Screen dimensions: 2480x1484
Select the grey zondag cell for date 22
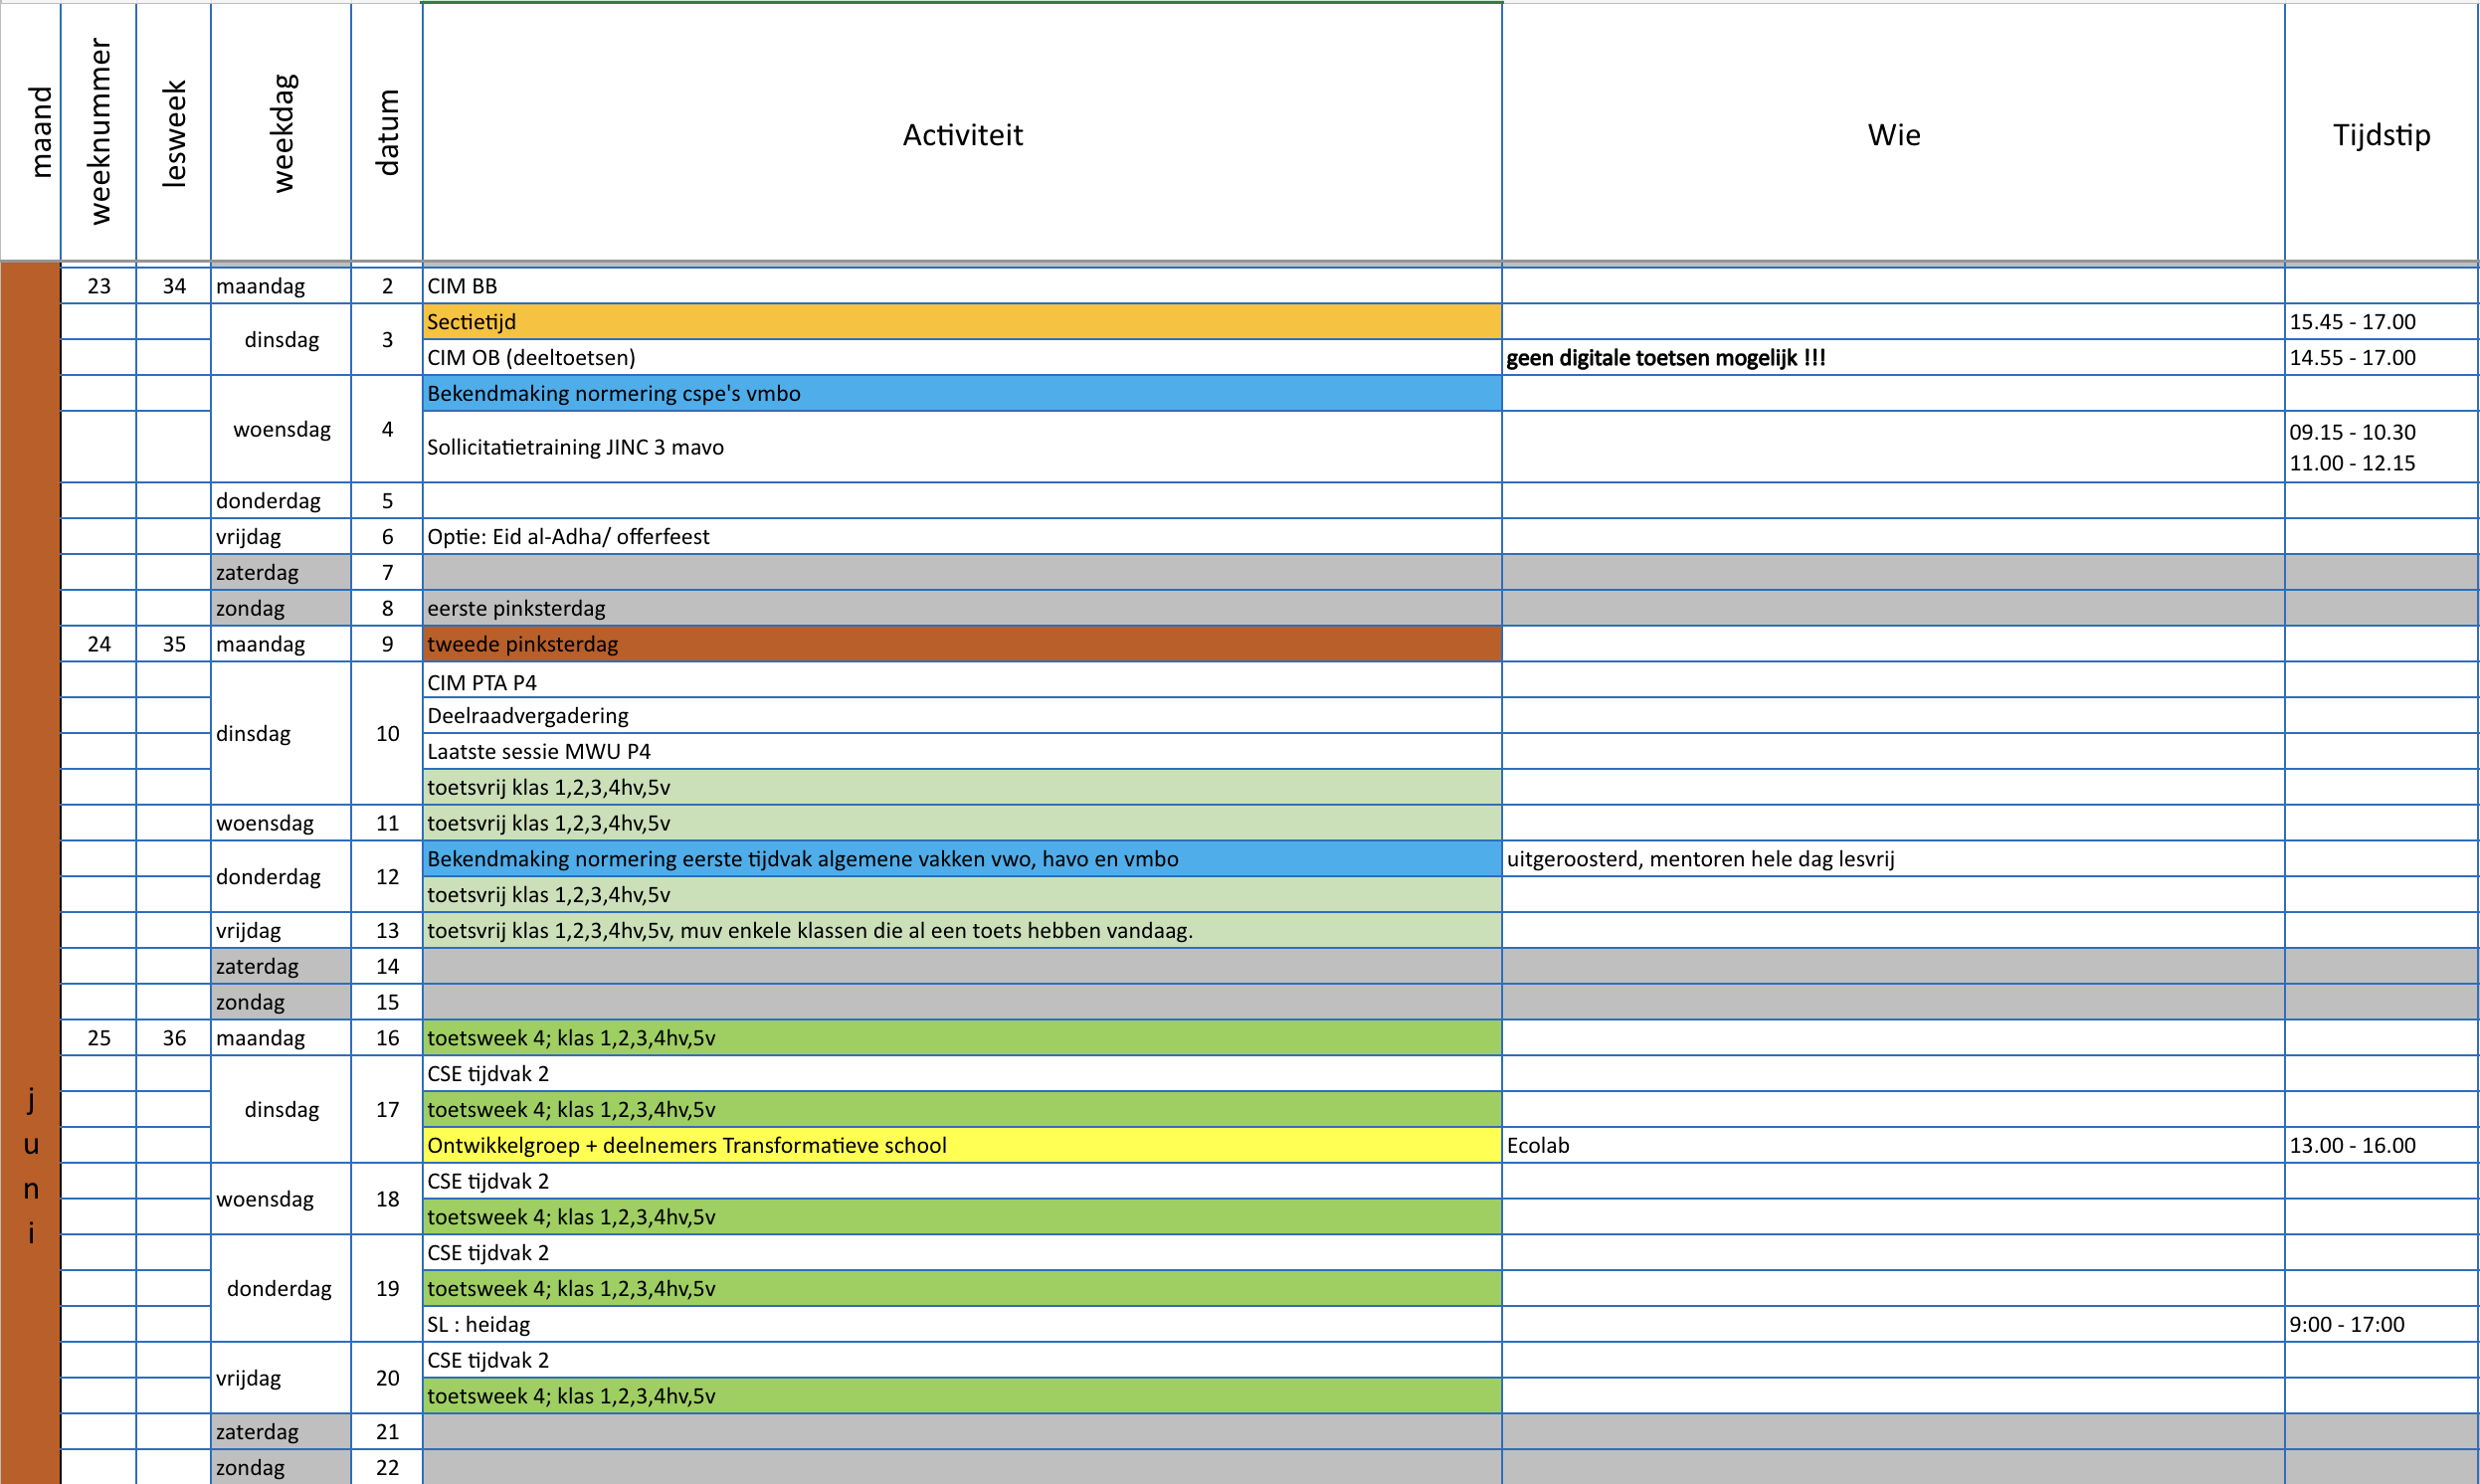pos(281,1467)
